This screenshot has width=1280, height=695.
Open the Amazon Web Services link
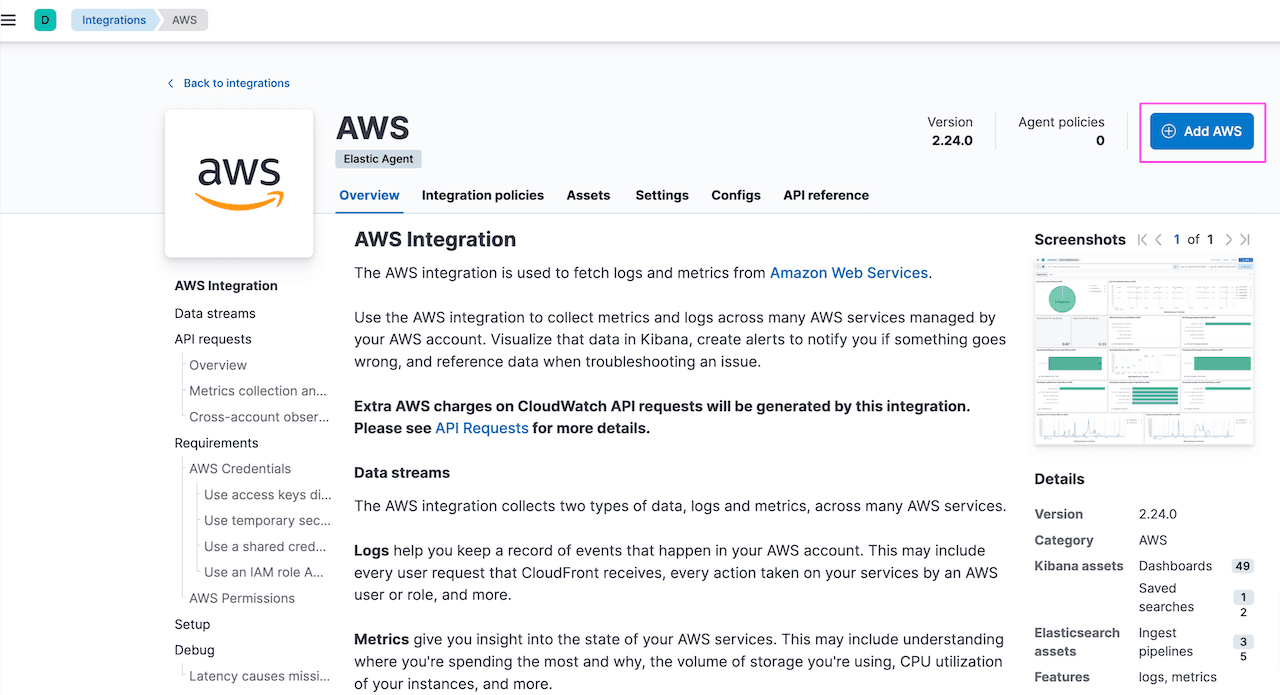(x=848, y=272)
